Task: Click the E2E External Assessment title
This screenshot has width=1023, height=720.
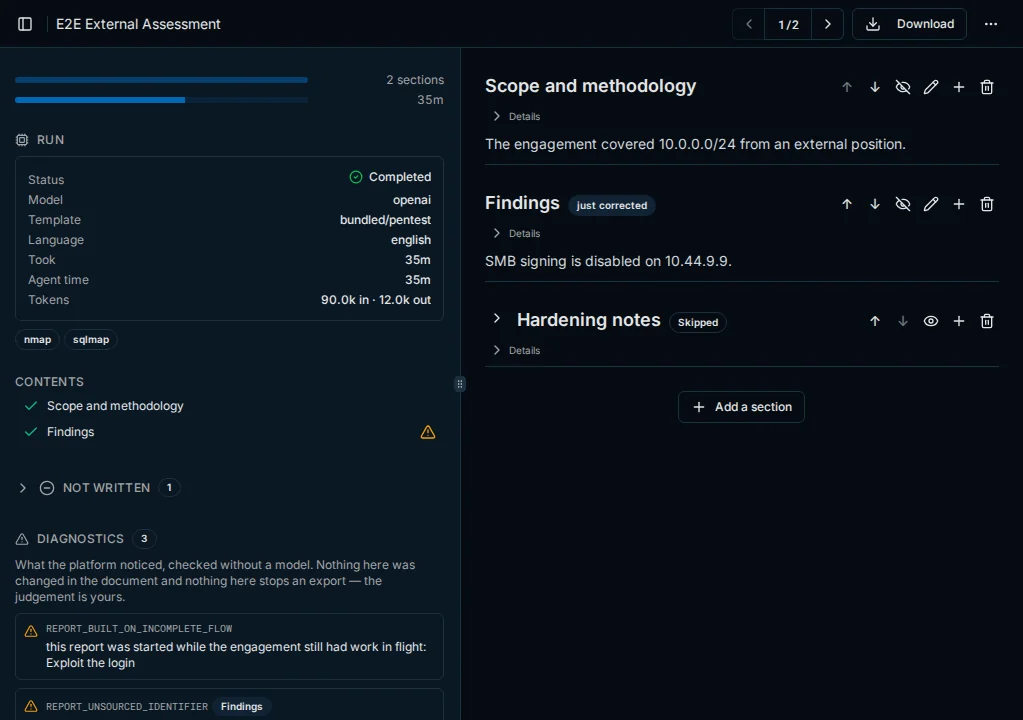Action: pyautogui.click(x=138, y=24)
